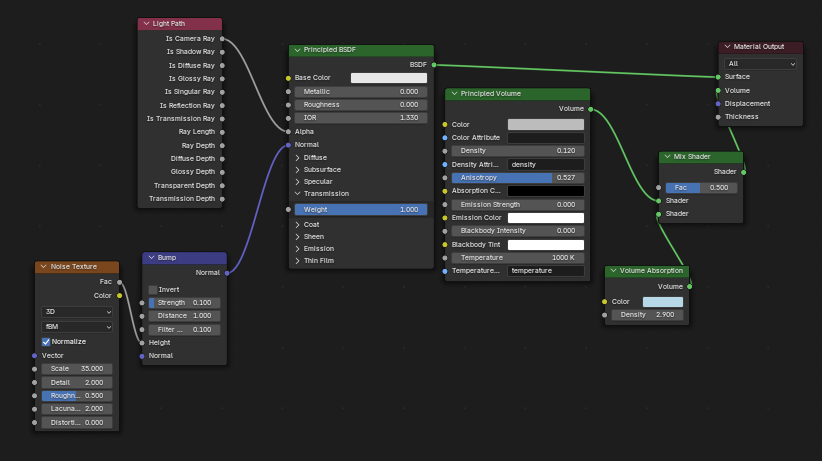Collapse the Principled BSDF node arrow
This screenshot has height=461, width=822.
(297, 51)
